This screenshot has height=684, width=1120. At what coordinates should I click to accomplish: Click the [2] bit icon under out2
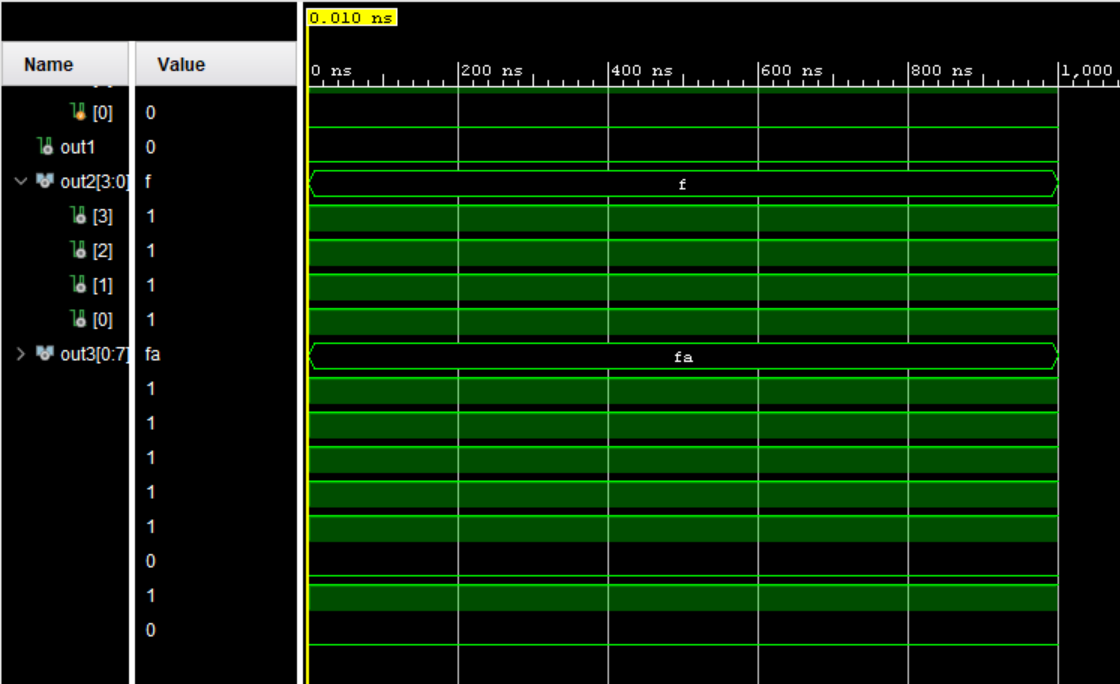pos(79,251)
